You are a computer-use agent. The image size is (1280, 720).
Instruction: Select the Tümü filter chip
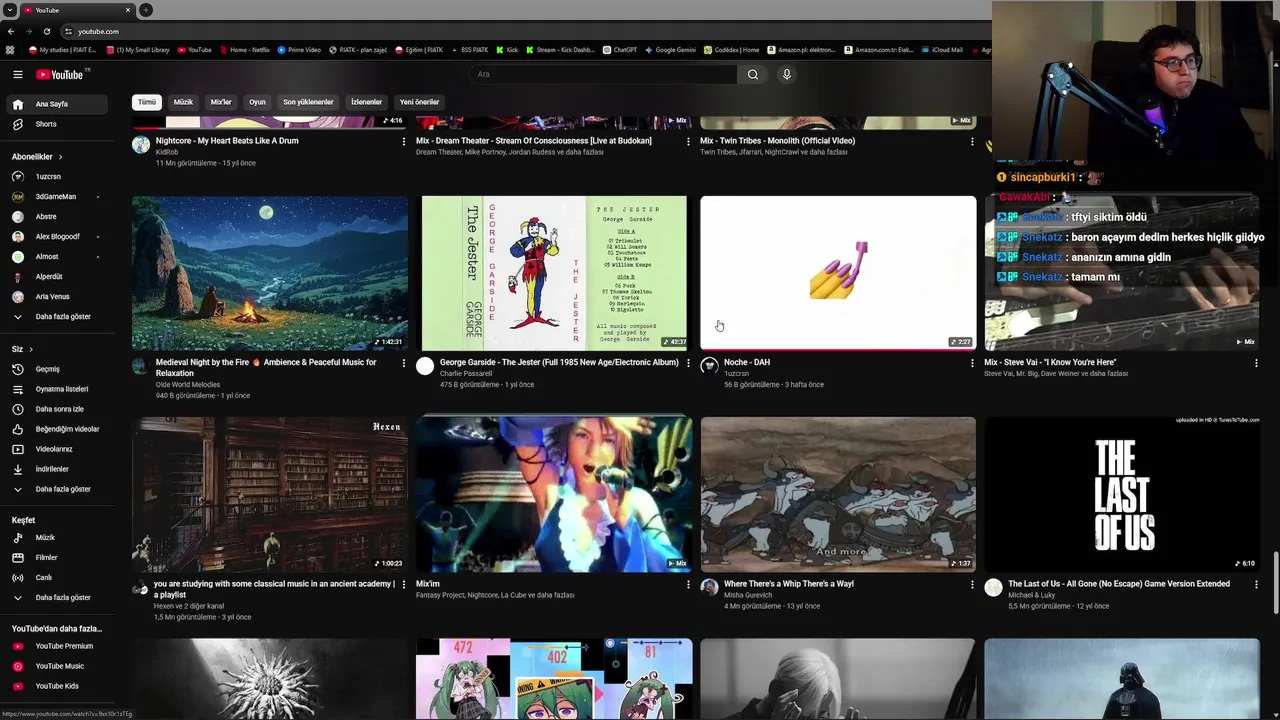[x=147, y=102]
